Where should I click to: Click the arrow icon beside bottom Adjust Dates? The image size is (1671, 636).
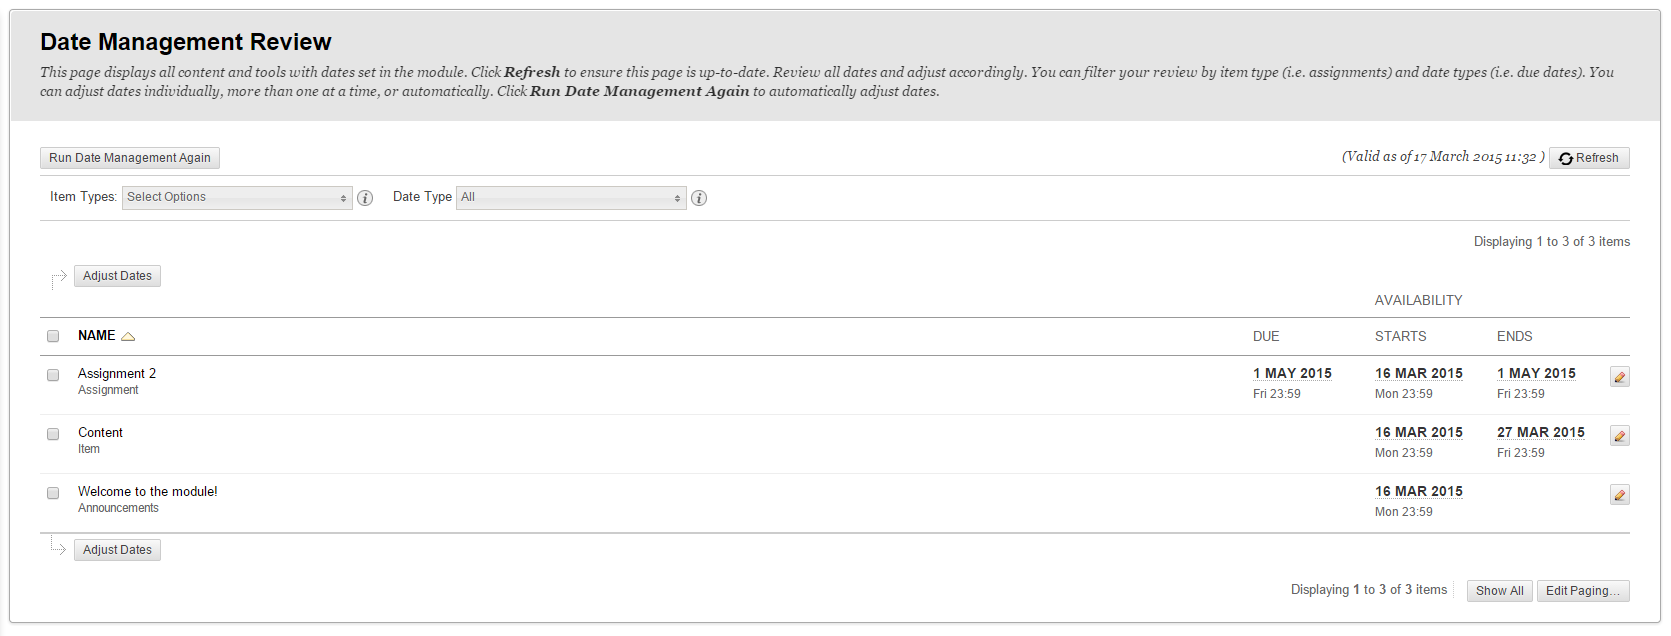(x=57, y=549)
